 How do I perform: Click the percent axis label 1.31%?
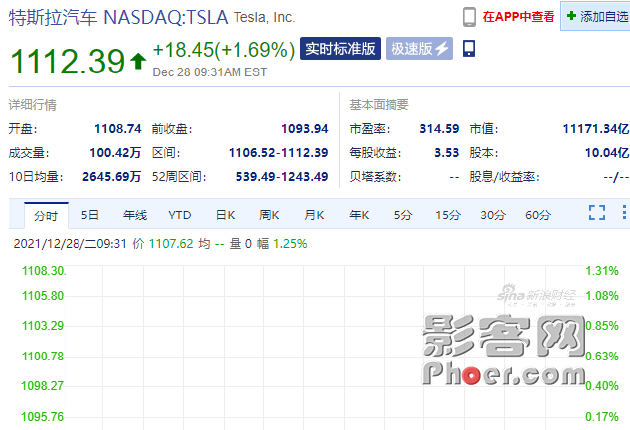click(x=602, y=271)
